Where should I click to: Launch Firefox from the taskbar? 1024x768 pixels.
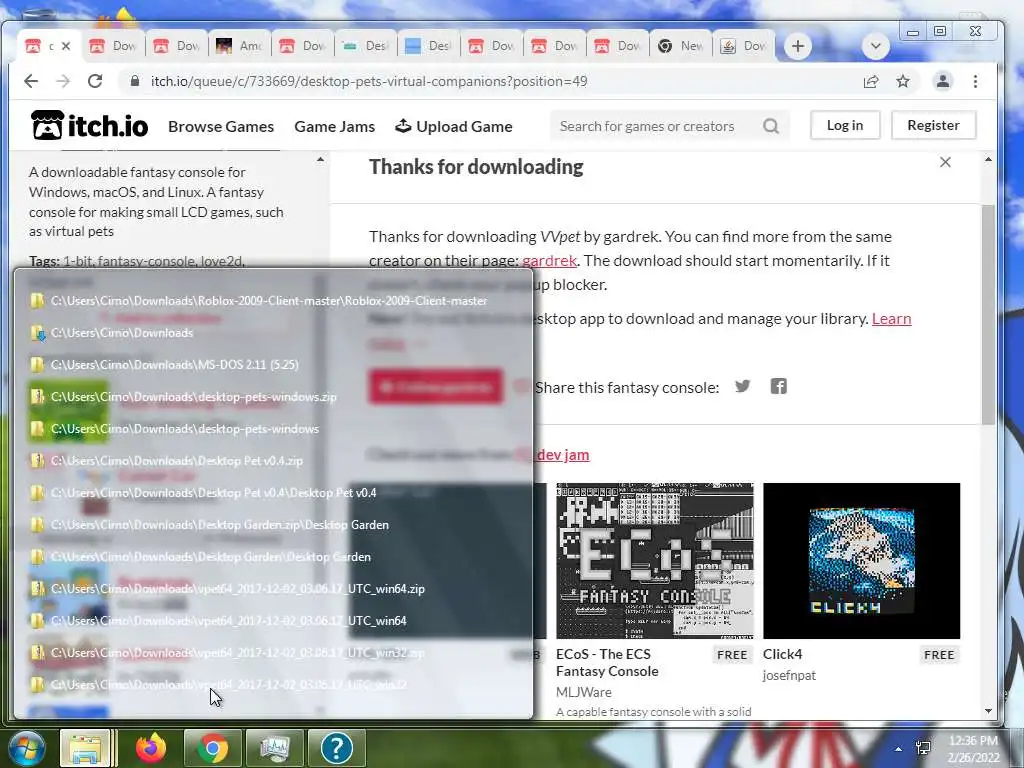pos(150,748)
